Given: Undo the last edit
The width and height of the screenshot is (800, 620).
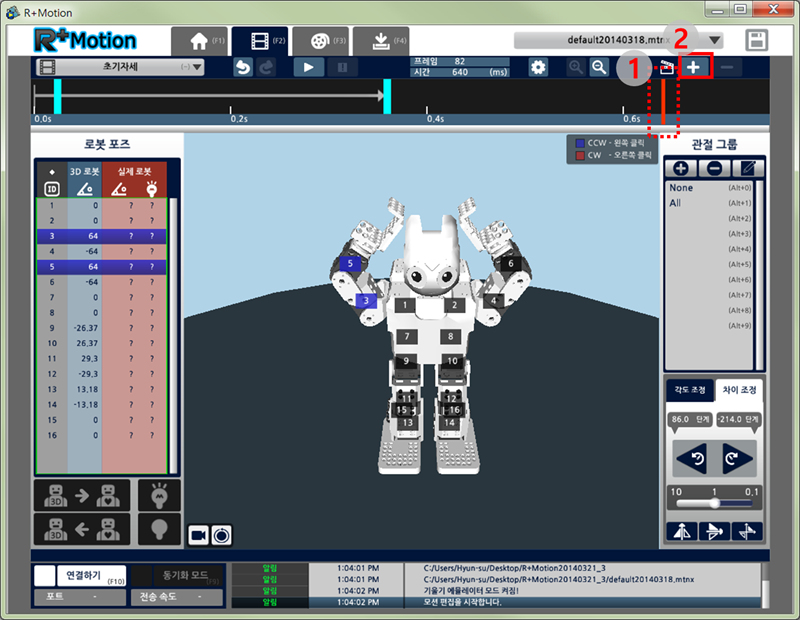Looking at the screenshot, I should click(x=243, y=67).
